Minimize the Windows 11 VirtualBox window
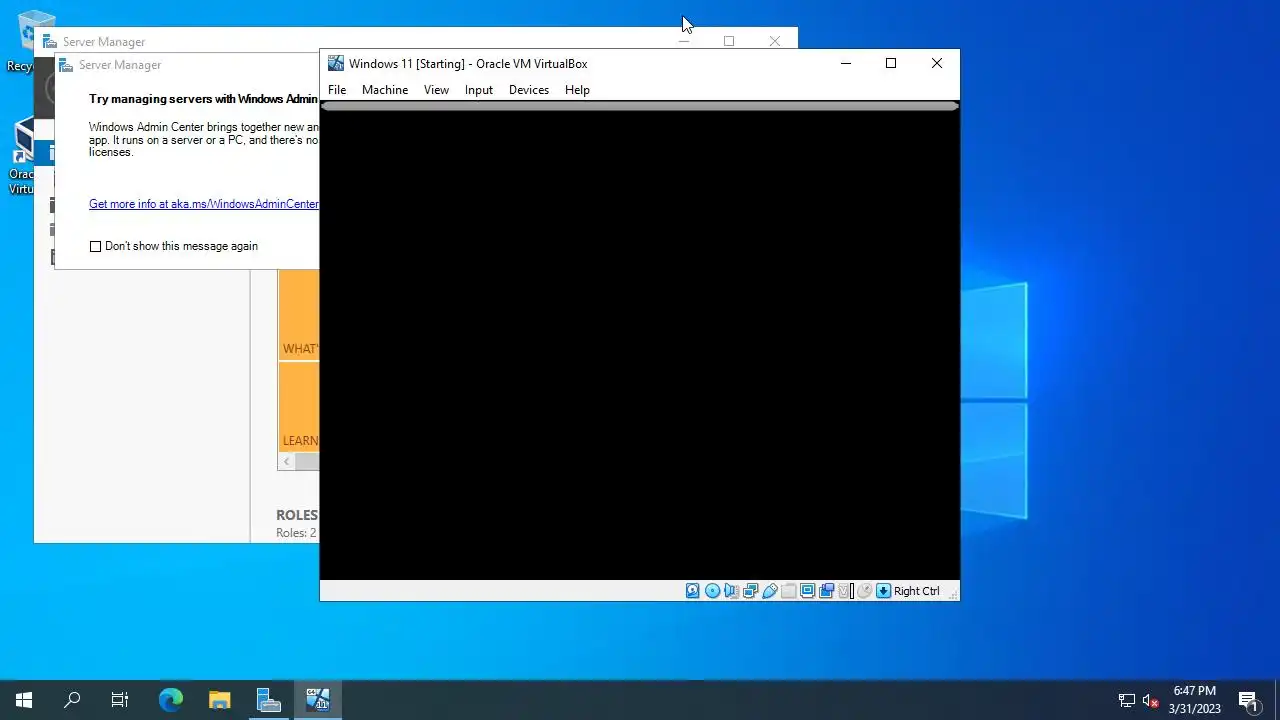 pos(846,63)
